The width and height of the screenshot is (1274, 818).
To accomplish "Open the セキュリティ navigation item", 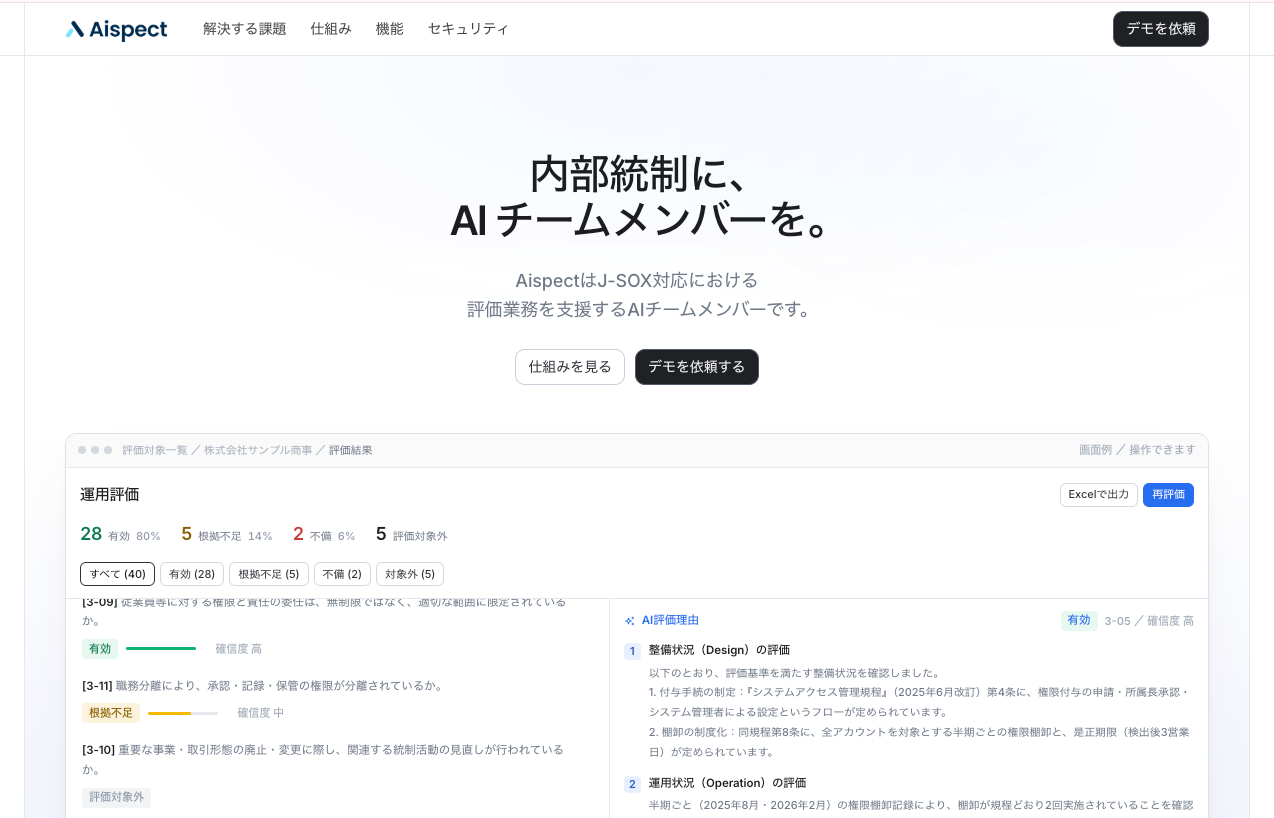I will [468, 29].
